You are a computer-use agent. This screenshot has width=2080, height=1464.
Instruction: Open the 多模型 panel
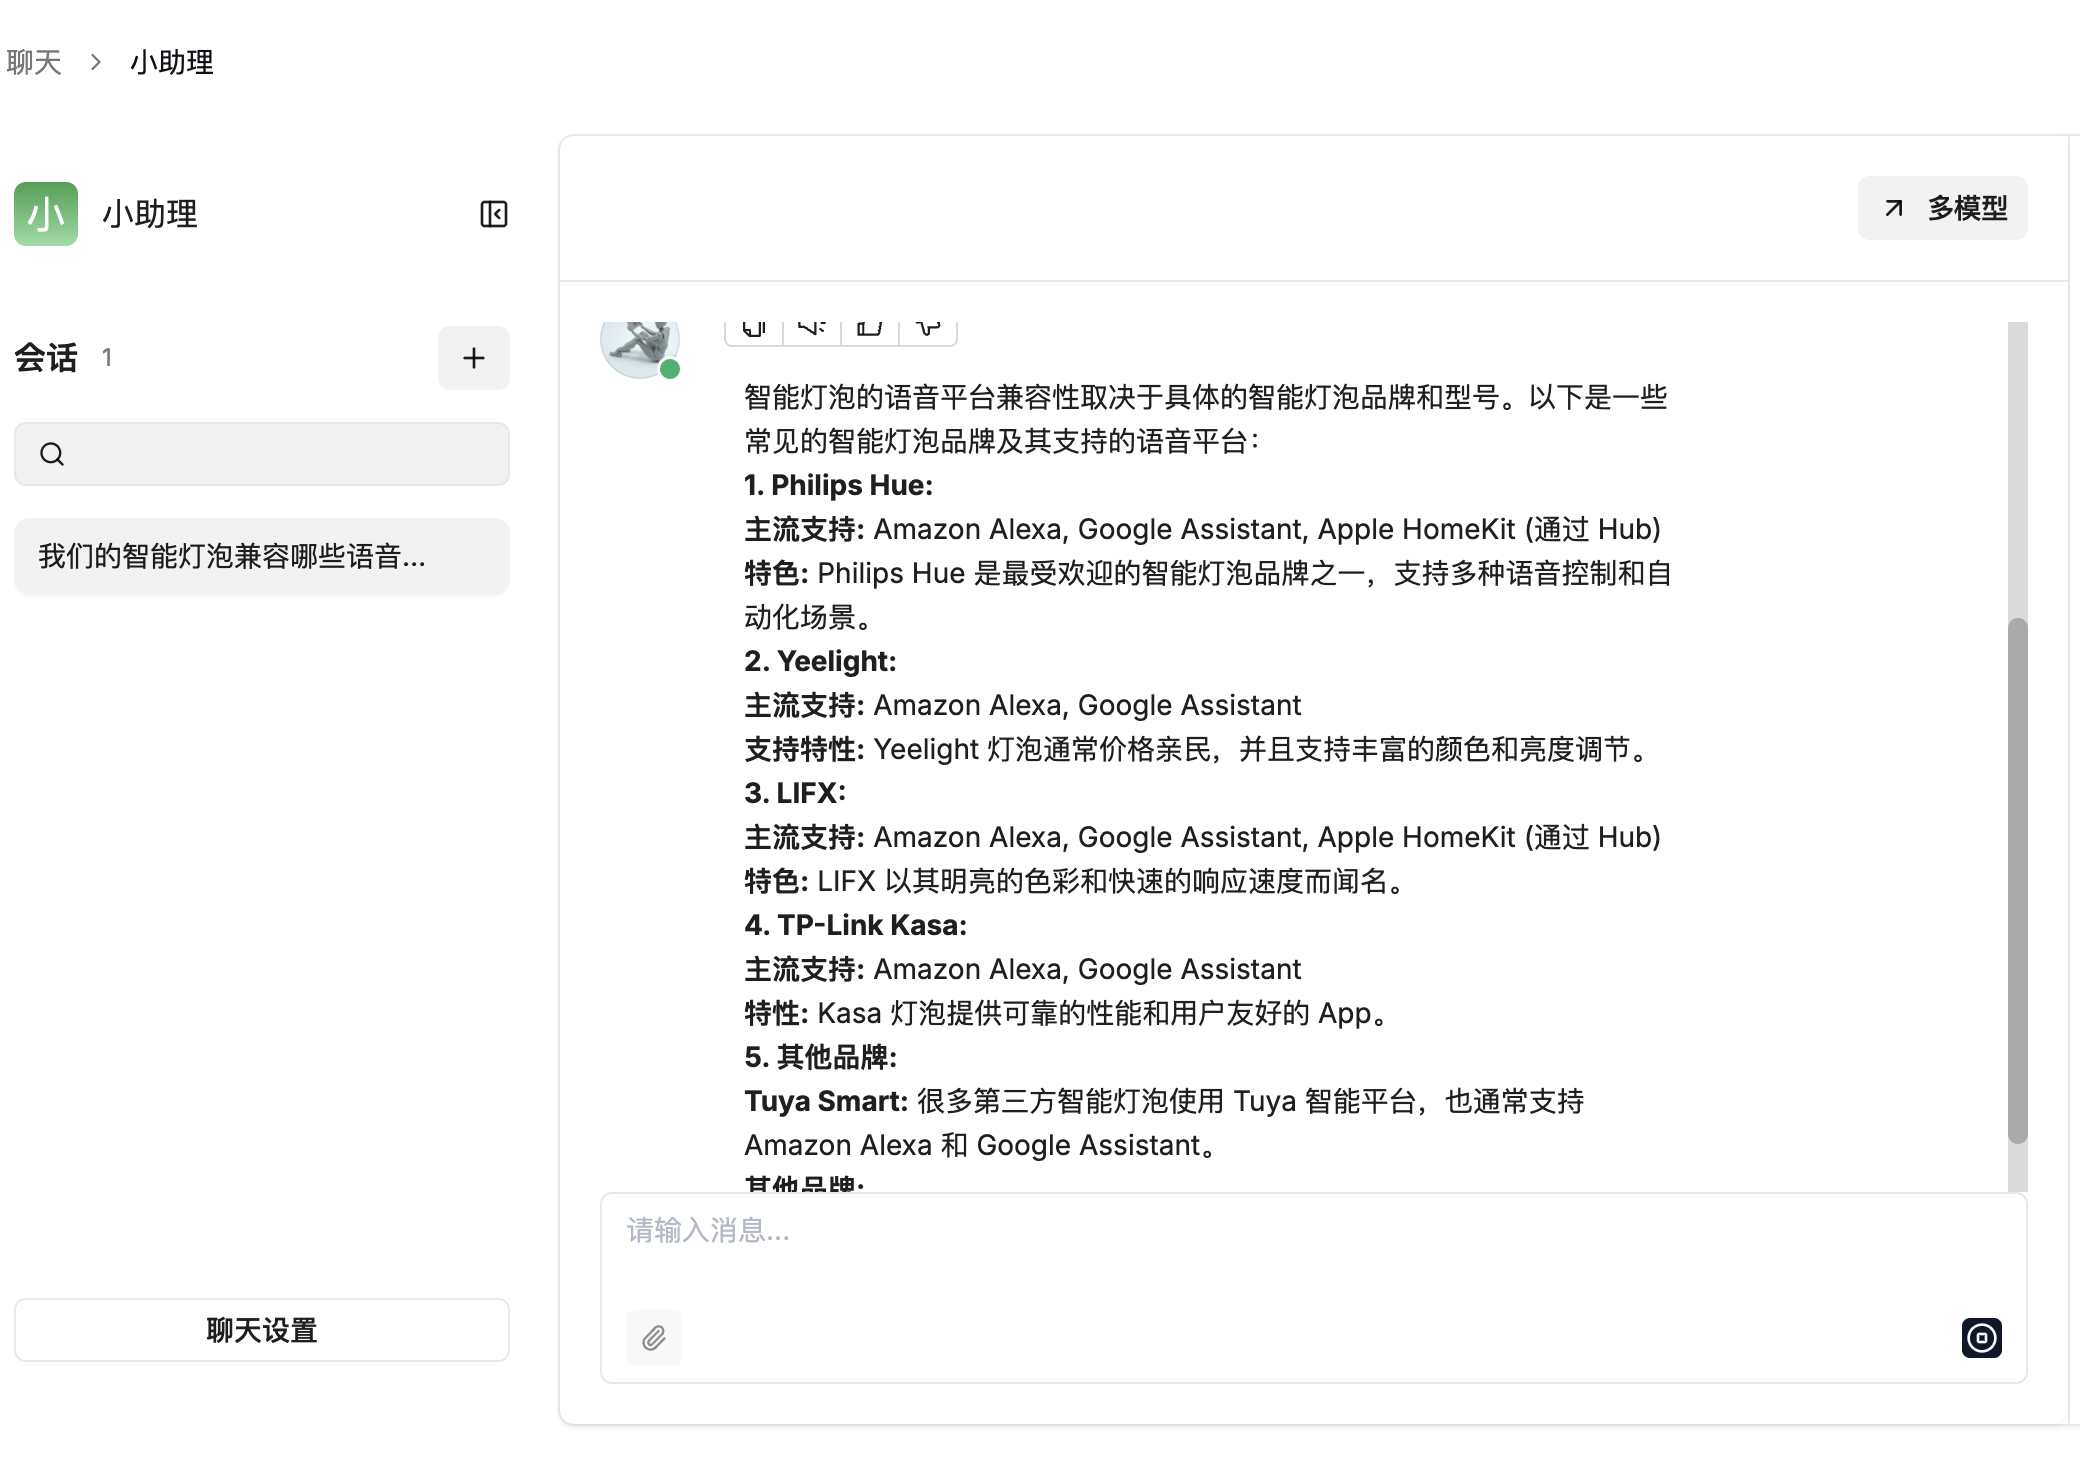[x=1941, y=208]
